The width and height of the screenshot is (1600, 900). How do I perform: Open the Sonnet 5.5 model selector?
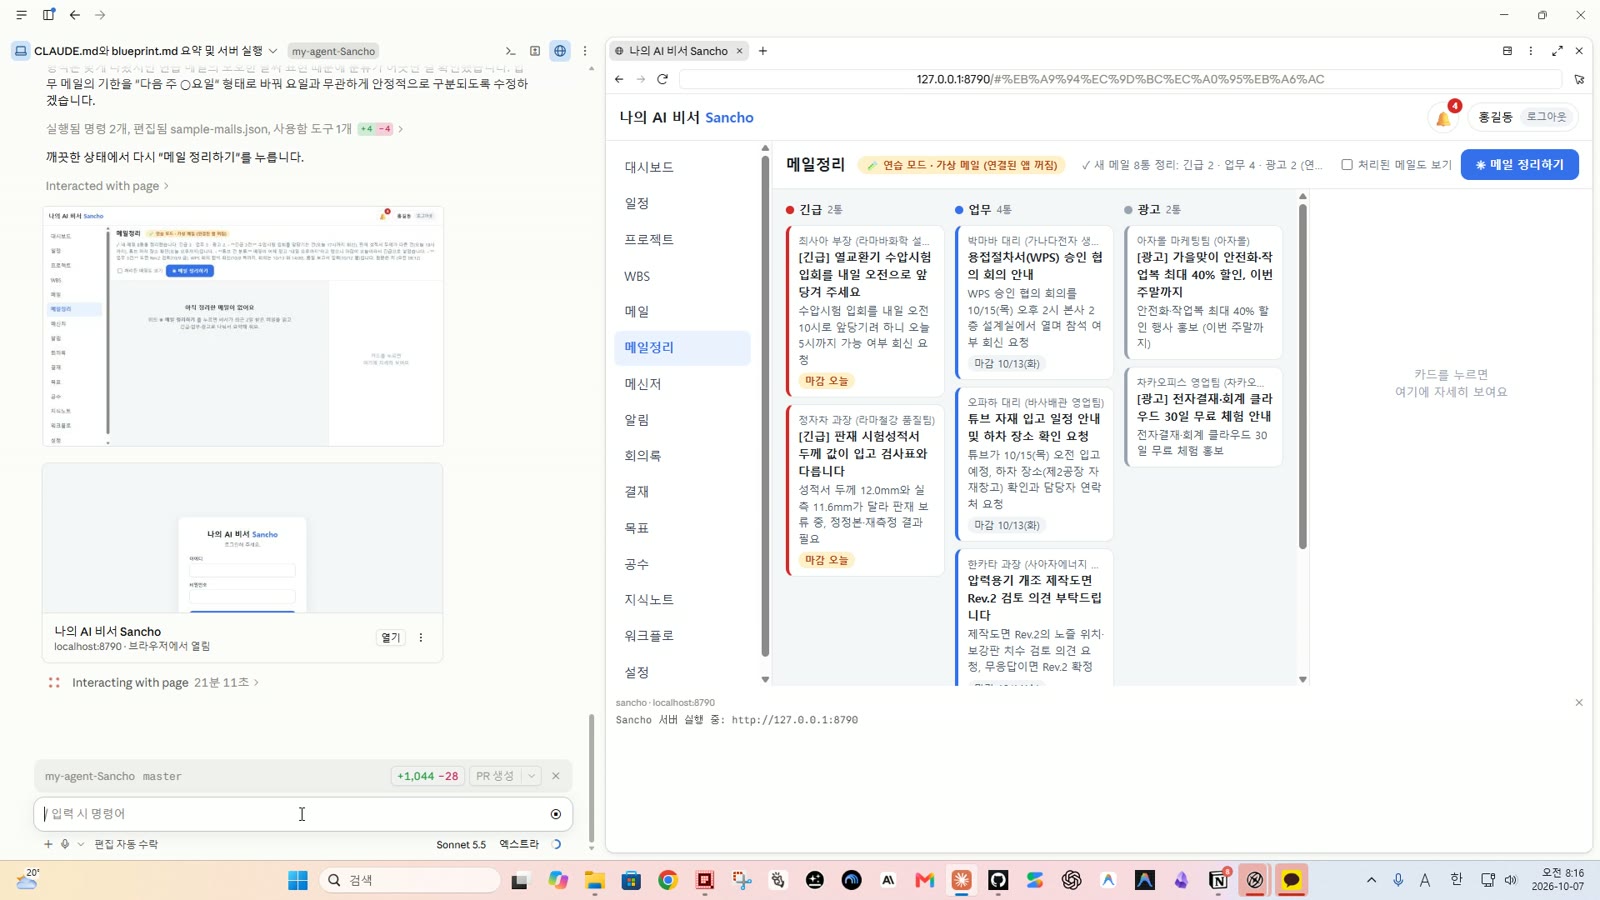[x=461, y=844]
